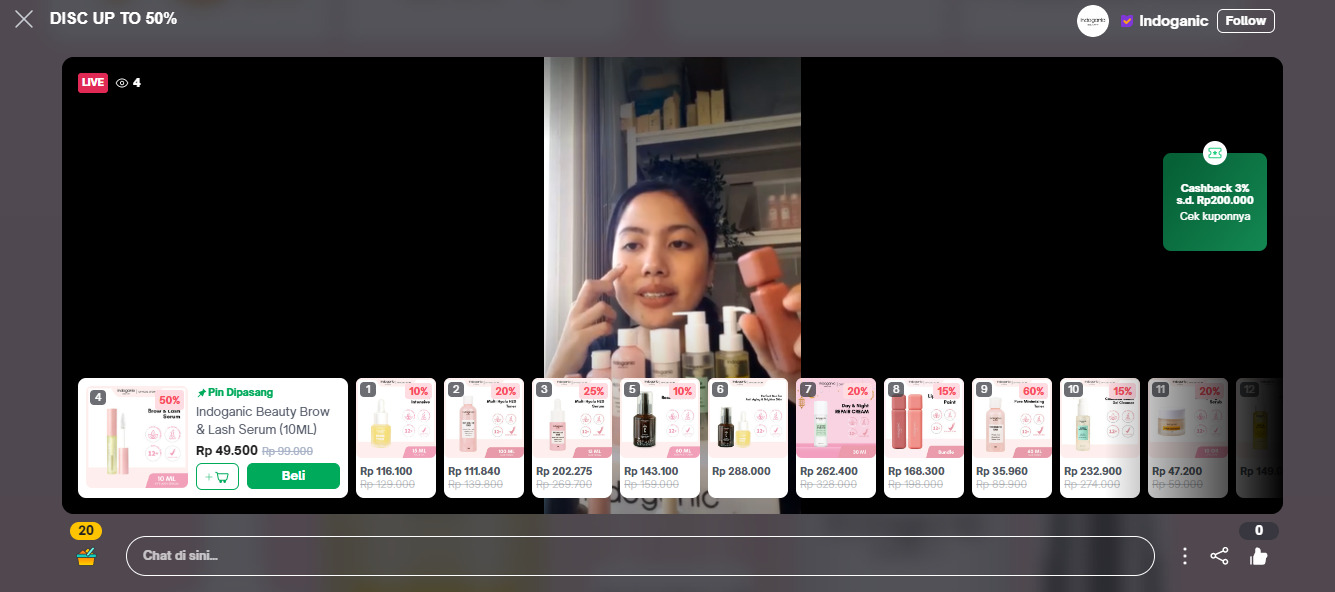Screen dimensions: 1335x592
Task: Tap the thumbs-up like icon
Action: 1258,557
